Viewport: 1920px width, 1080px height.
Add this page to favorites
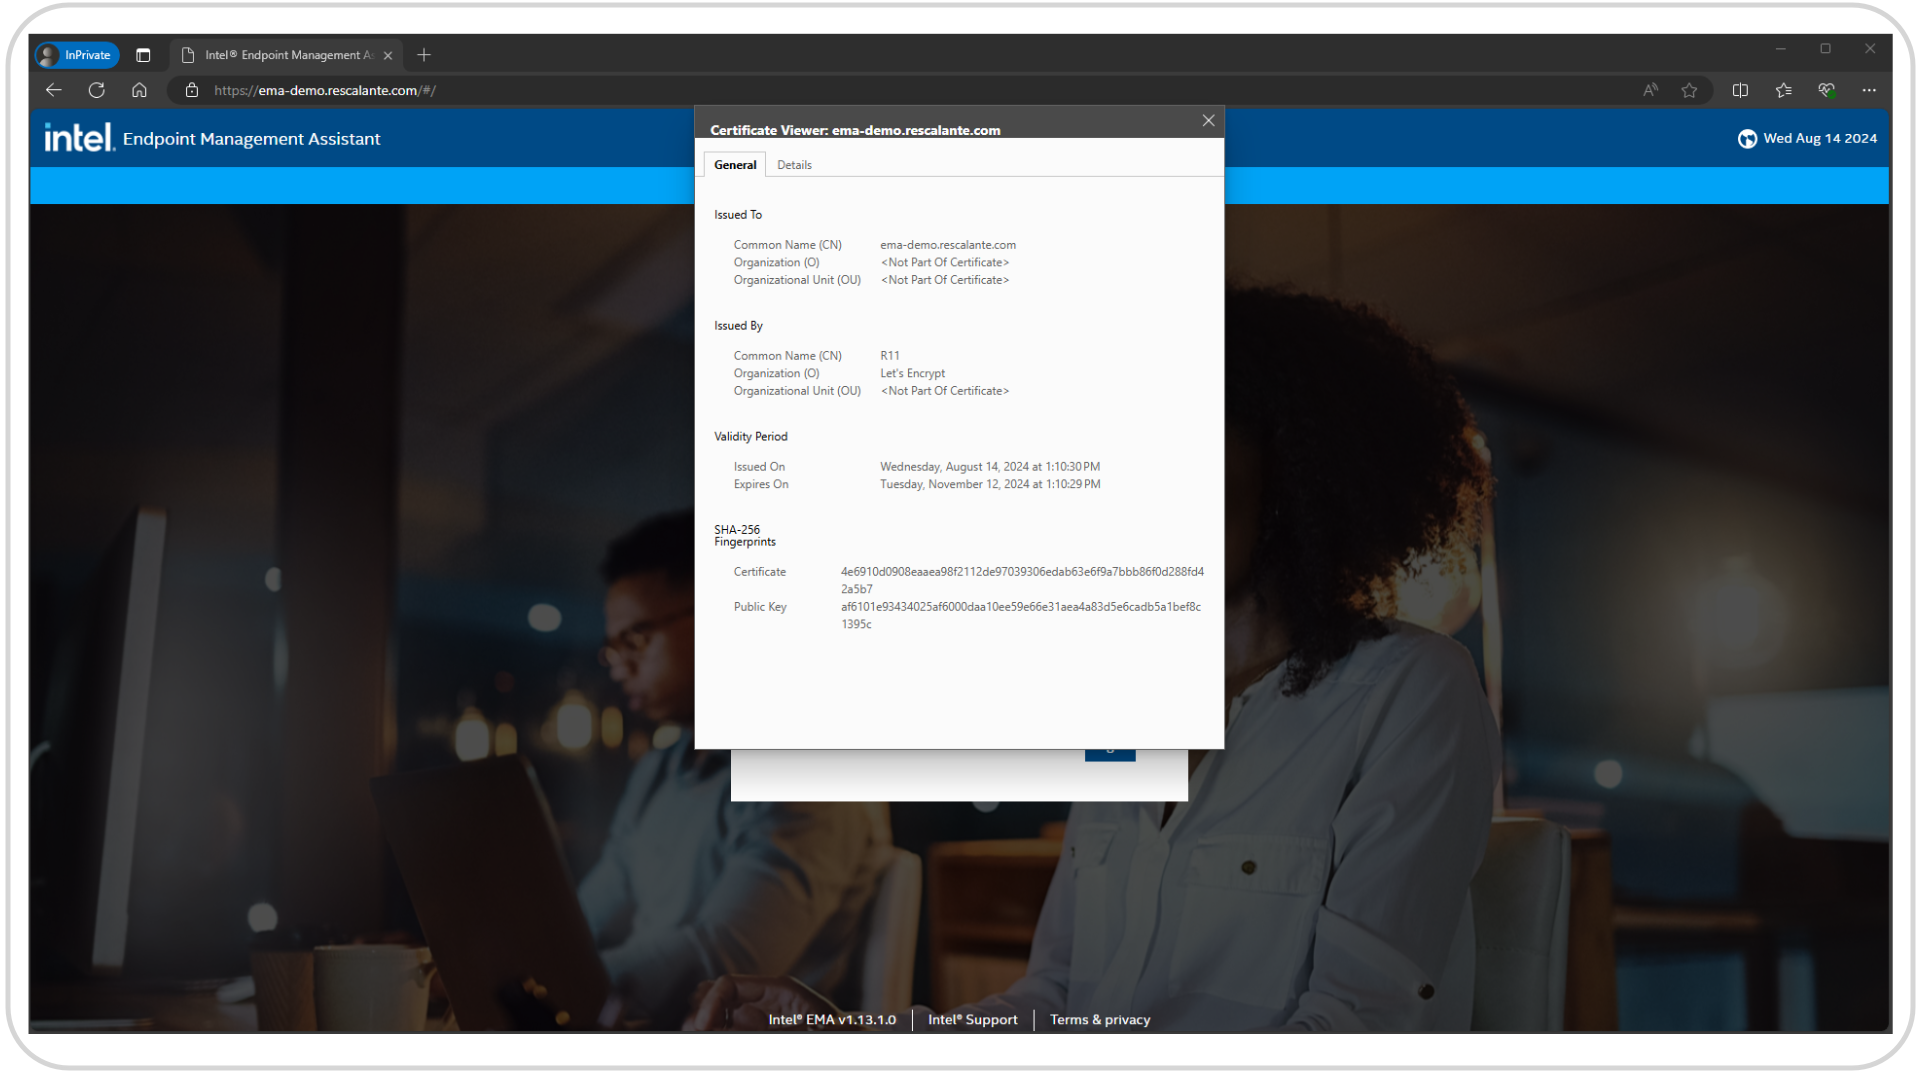coord(1690,90)
